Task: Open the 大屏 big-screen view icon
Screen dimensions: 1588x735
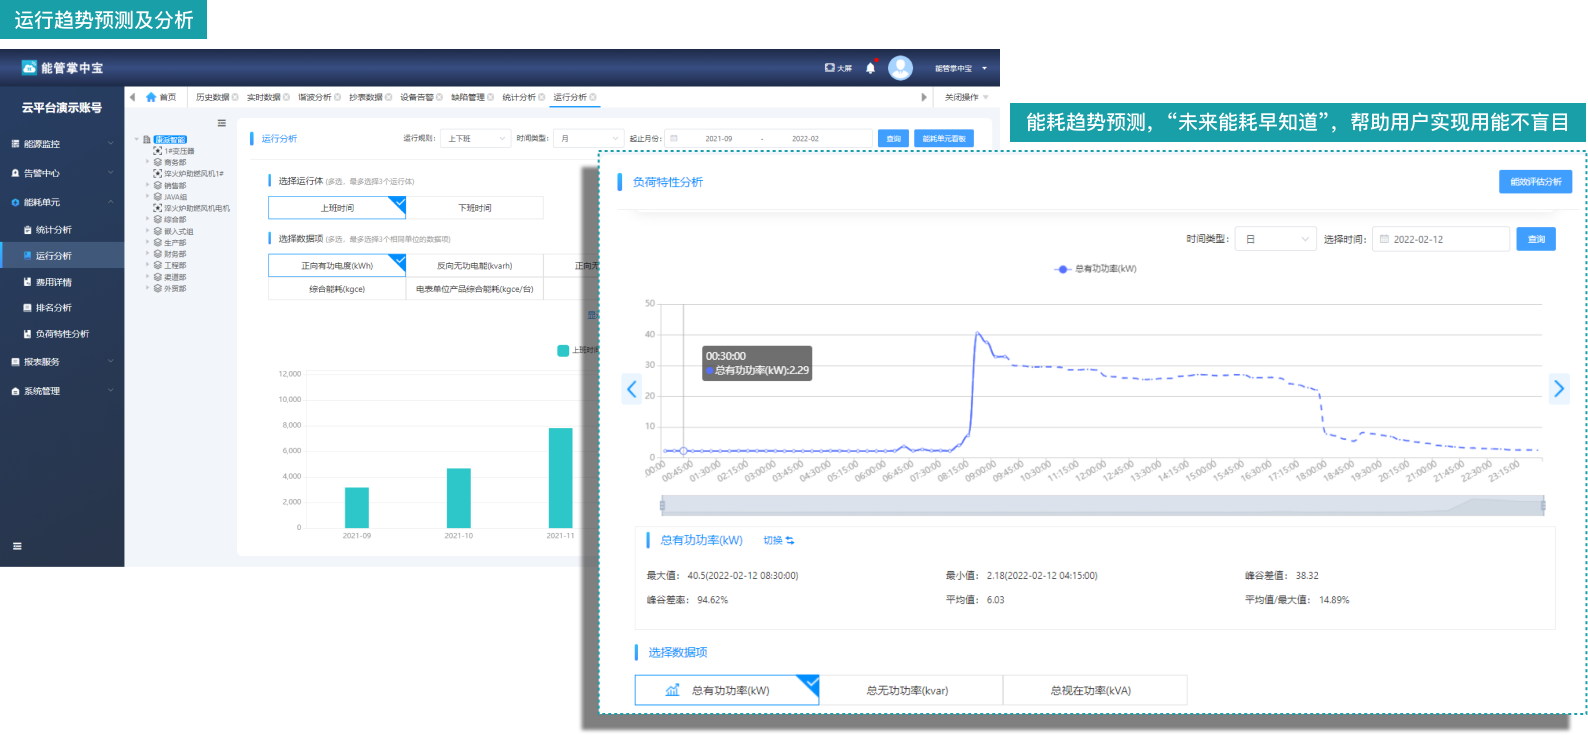Action: 830,68
